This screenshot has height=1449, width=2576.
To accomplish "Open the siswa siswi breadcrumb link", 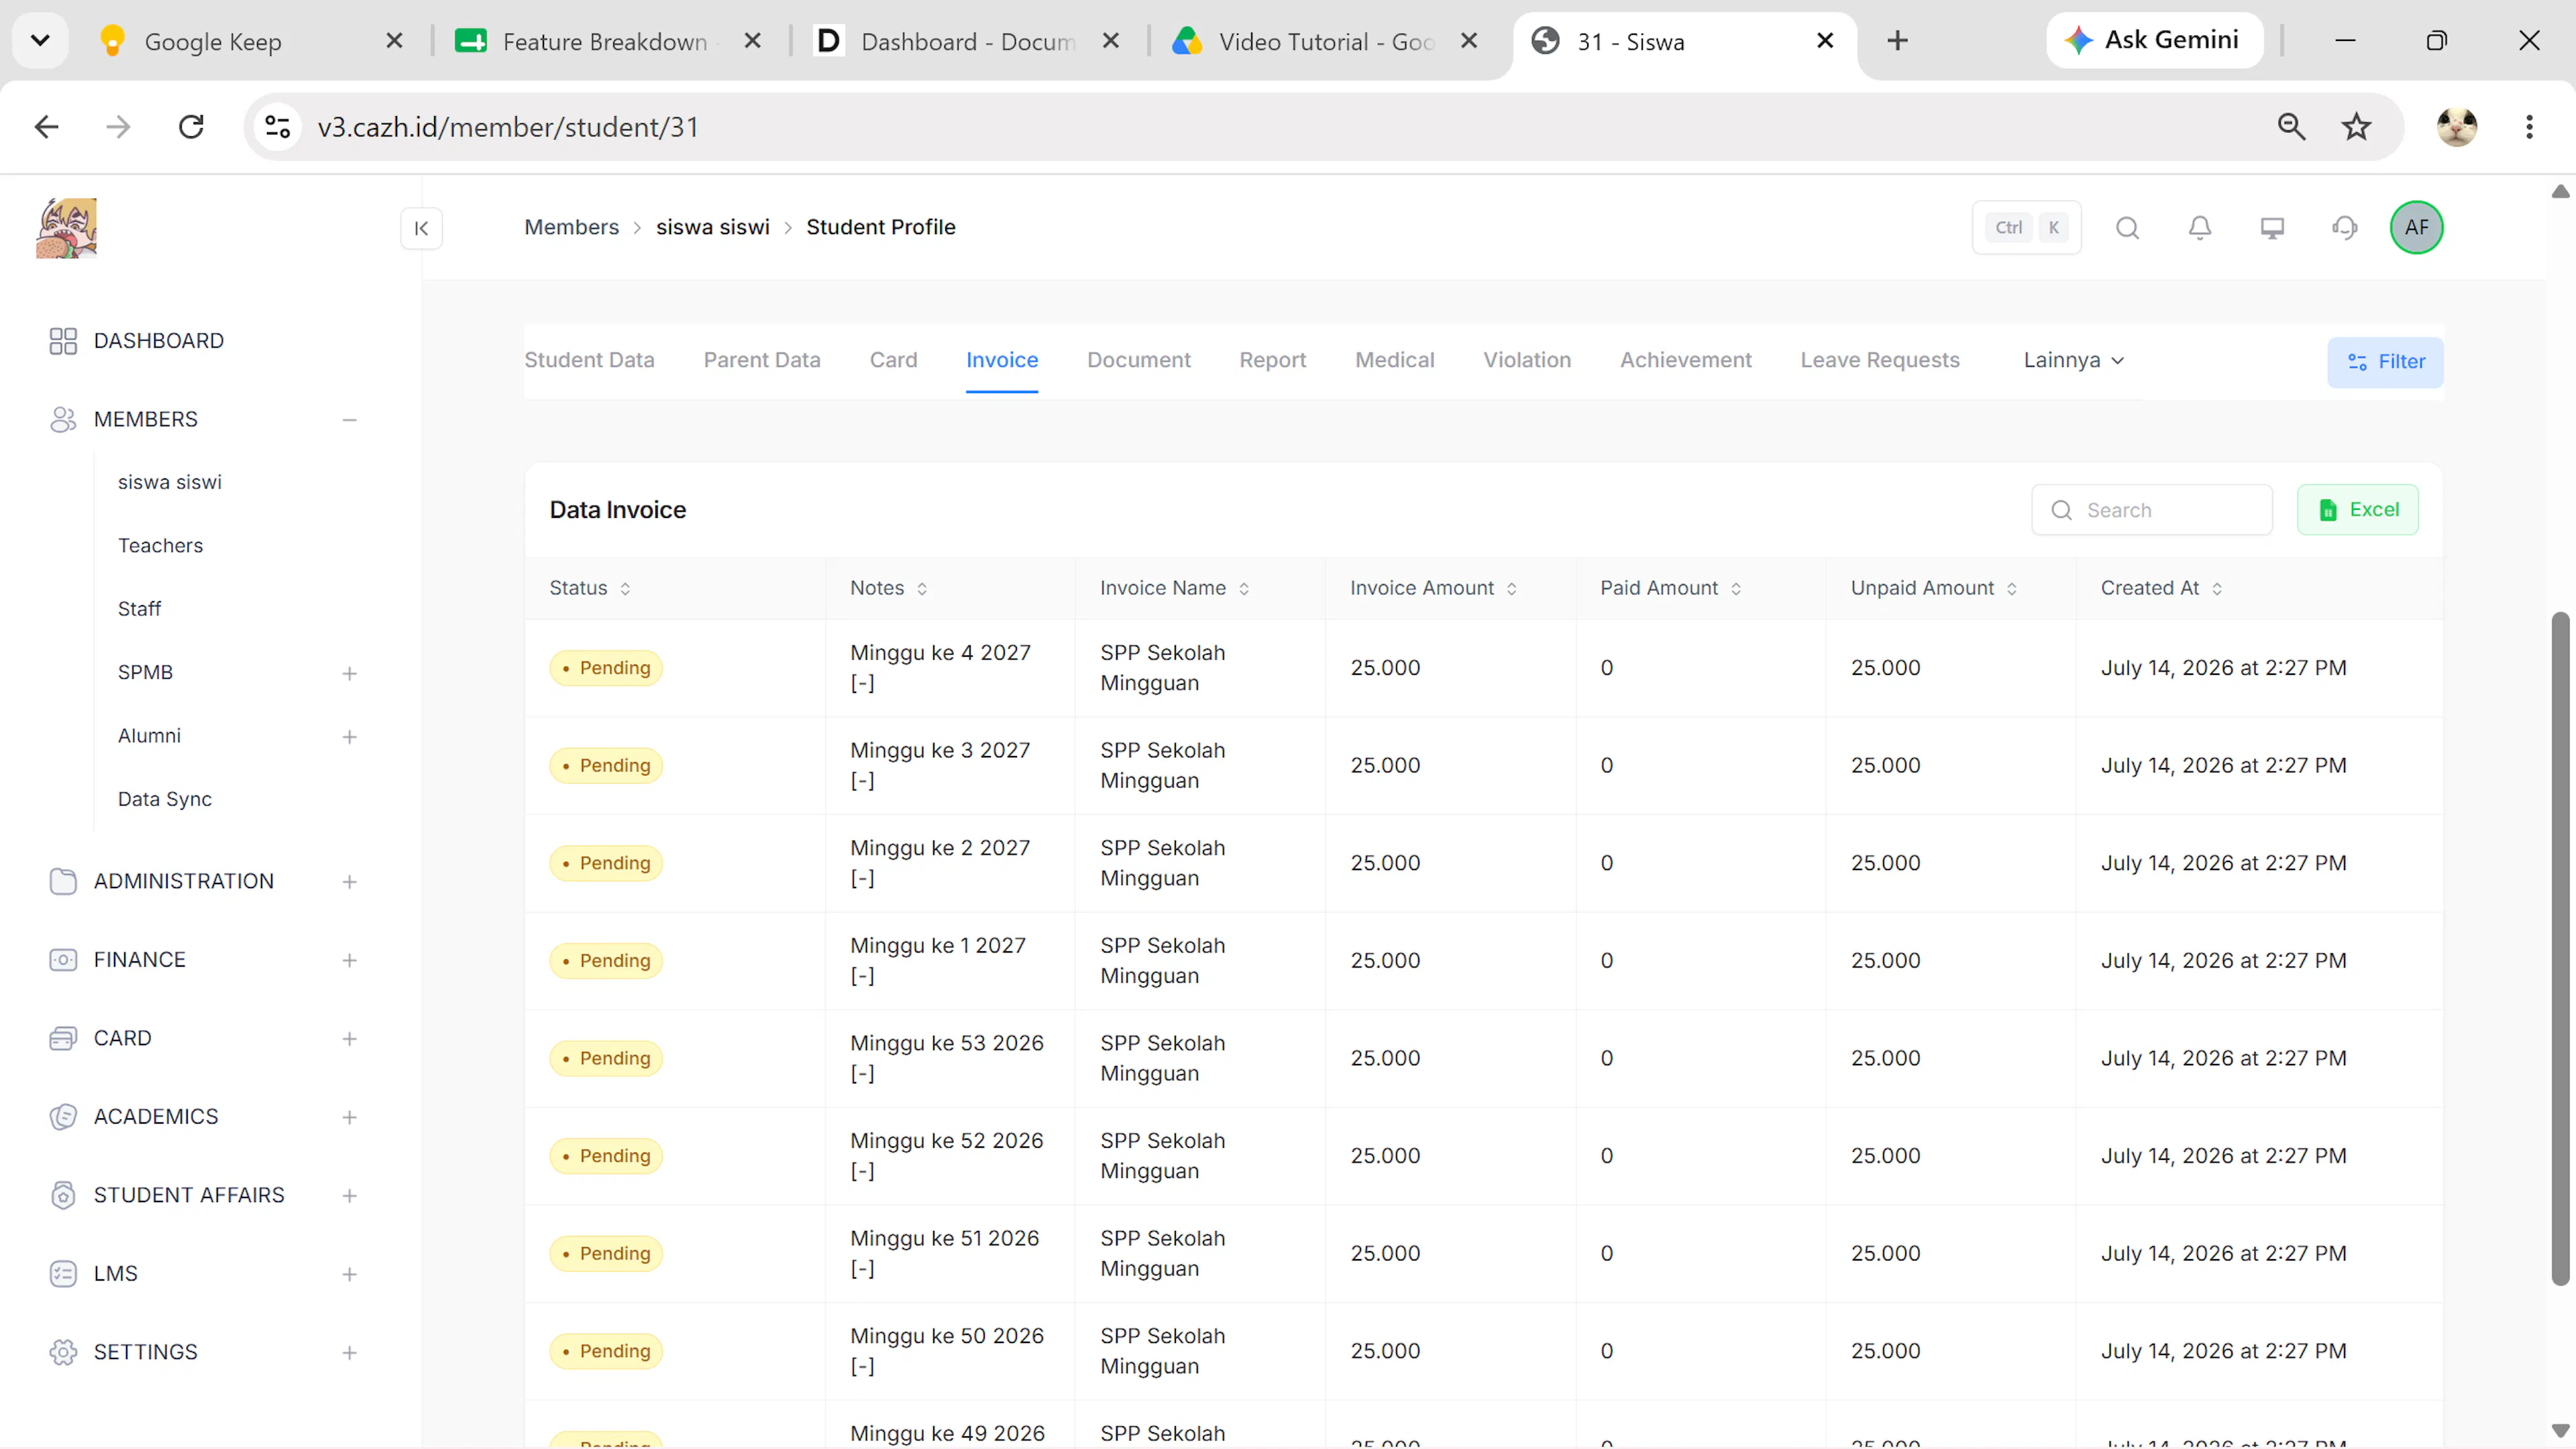I will tap(713, 228).
